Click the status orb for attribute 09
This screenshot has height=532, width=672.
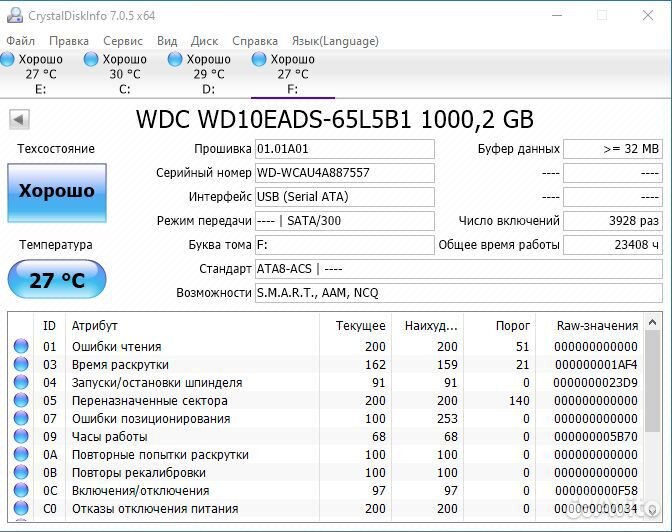coord(21,436)
